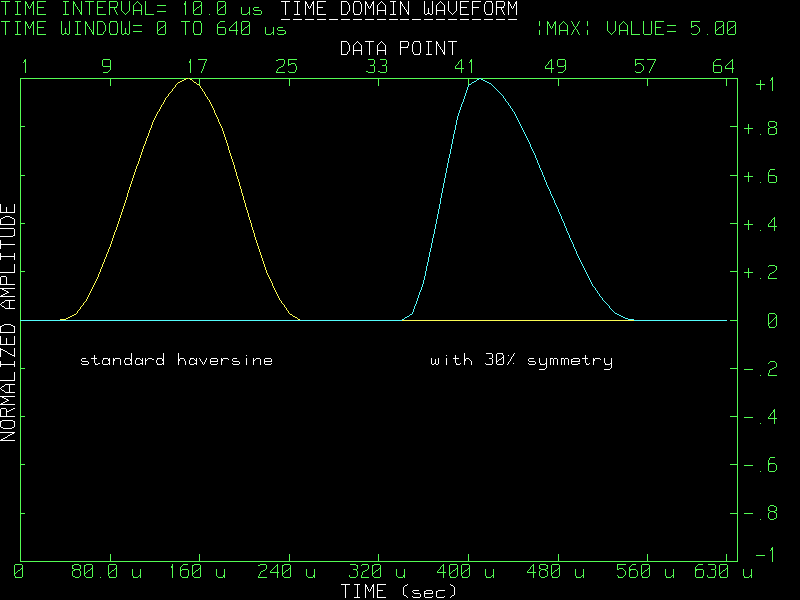Click data point label 1
Image resolution: width=800 pixels, height=600 pixels.
tap(24, 67)
